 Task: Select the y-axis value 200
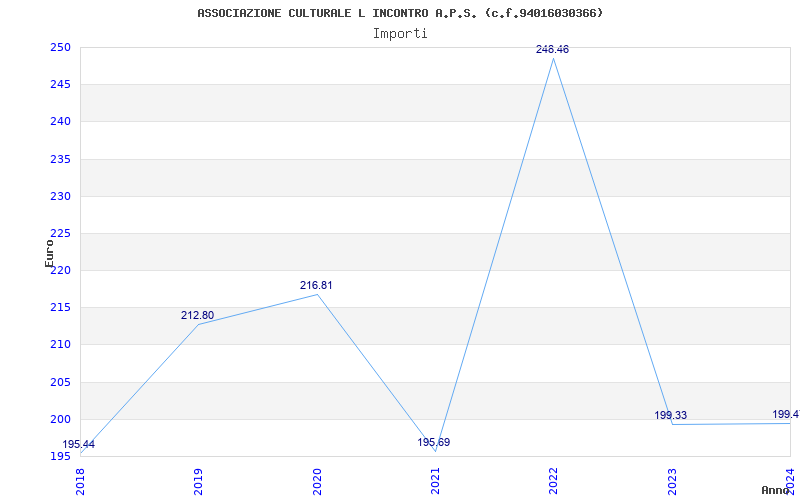60,419
